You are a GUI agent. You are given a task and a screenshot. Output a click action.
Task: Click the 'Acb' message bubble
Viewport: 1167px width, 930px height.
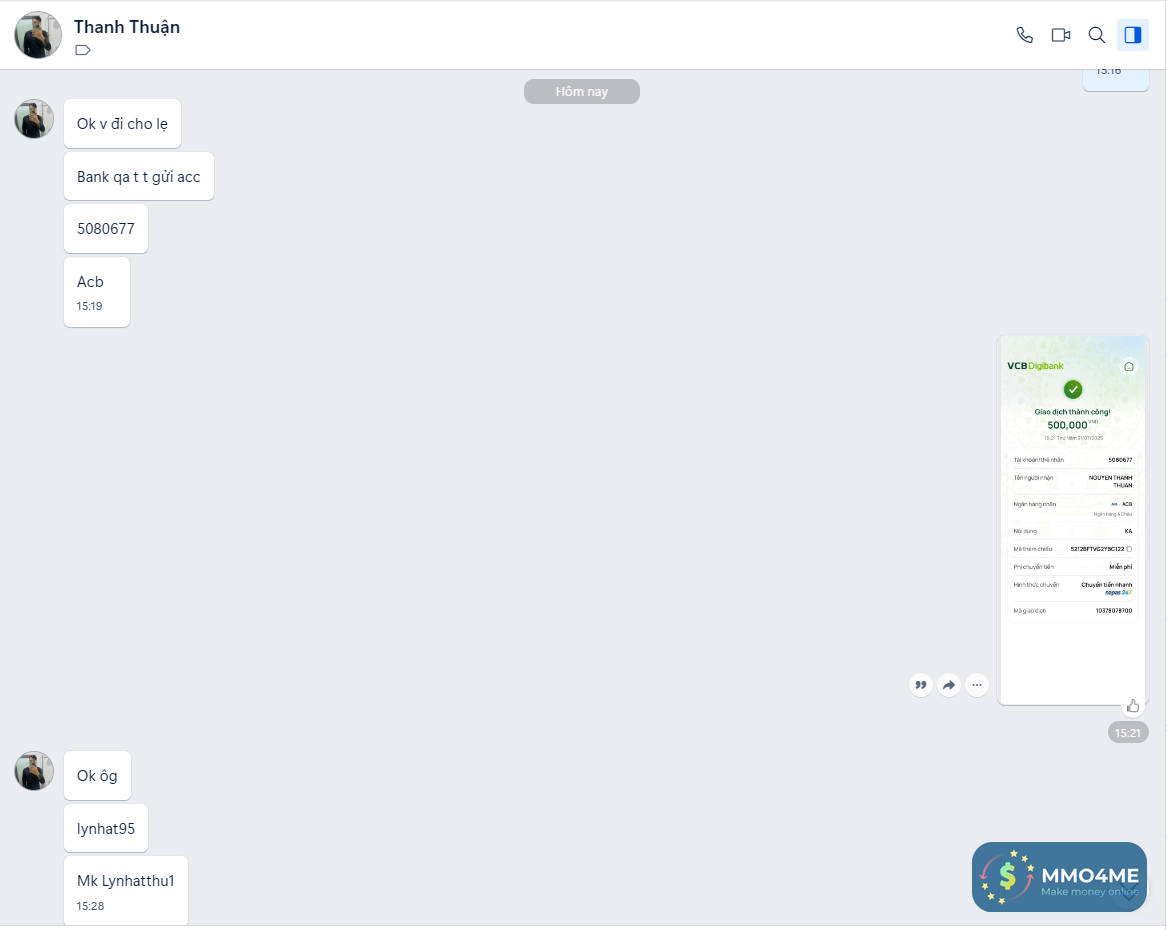(x=97, y=292)
